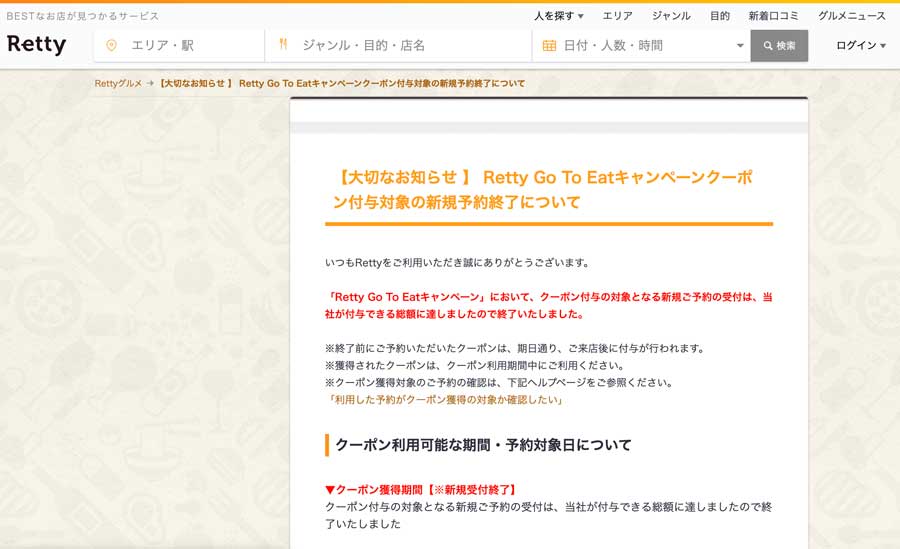This screenshot has height=549, width=900.
Task: Click the red text ▼クーポン獲得期間【※新規受付終了】
Action: pos(422,490)
